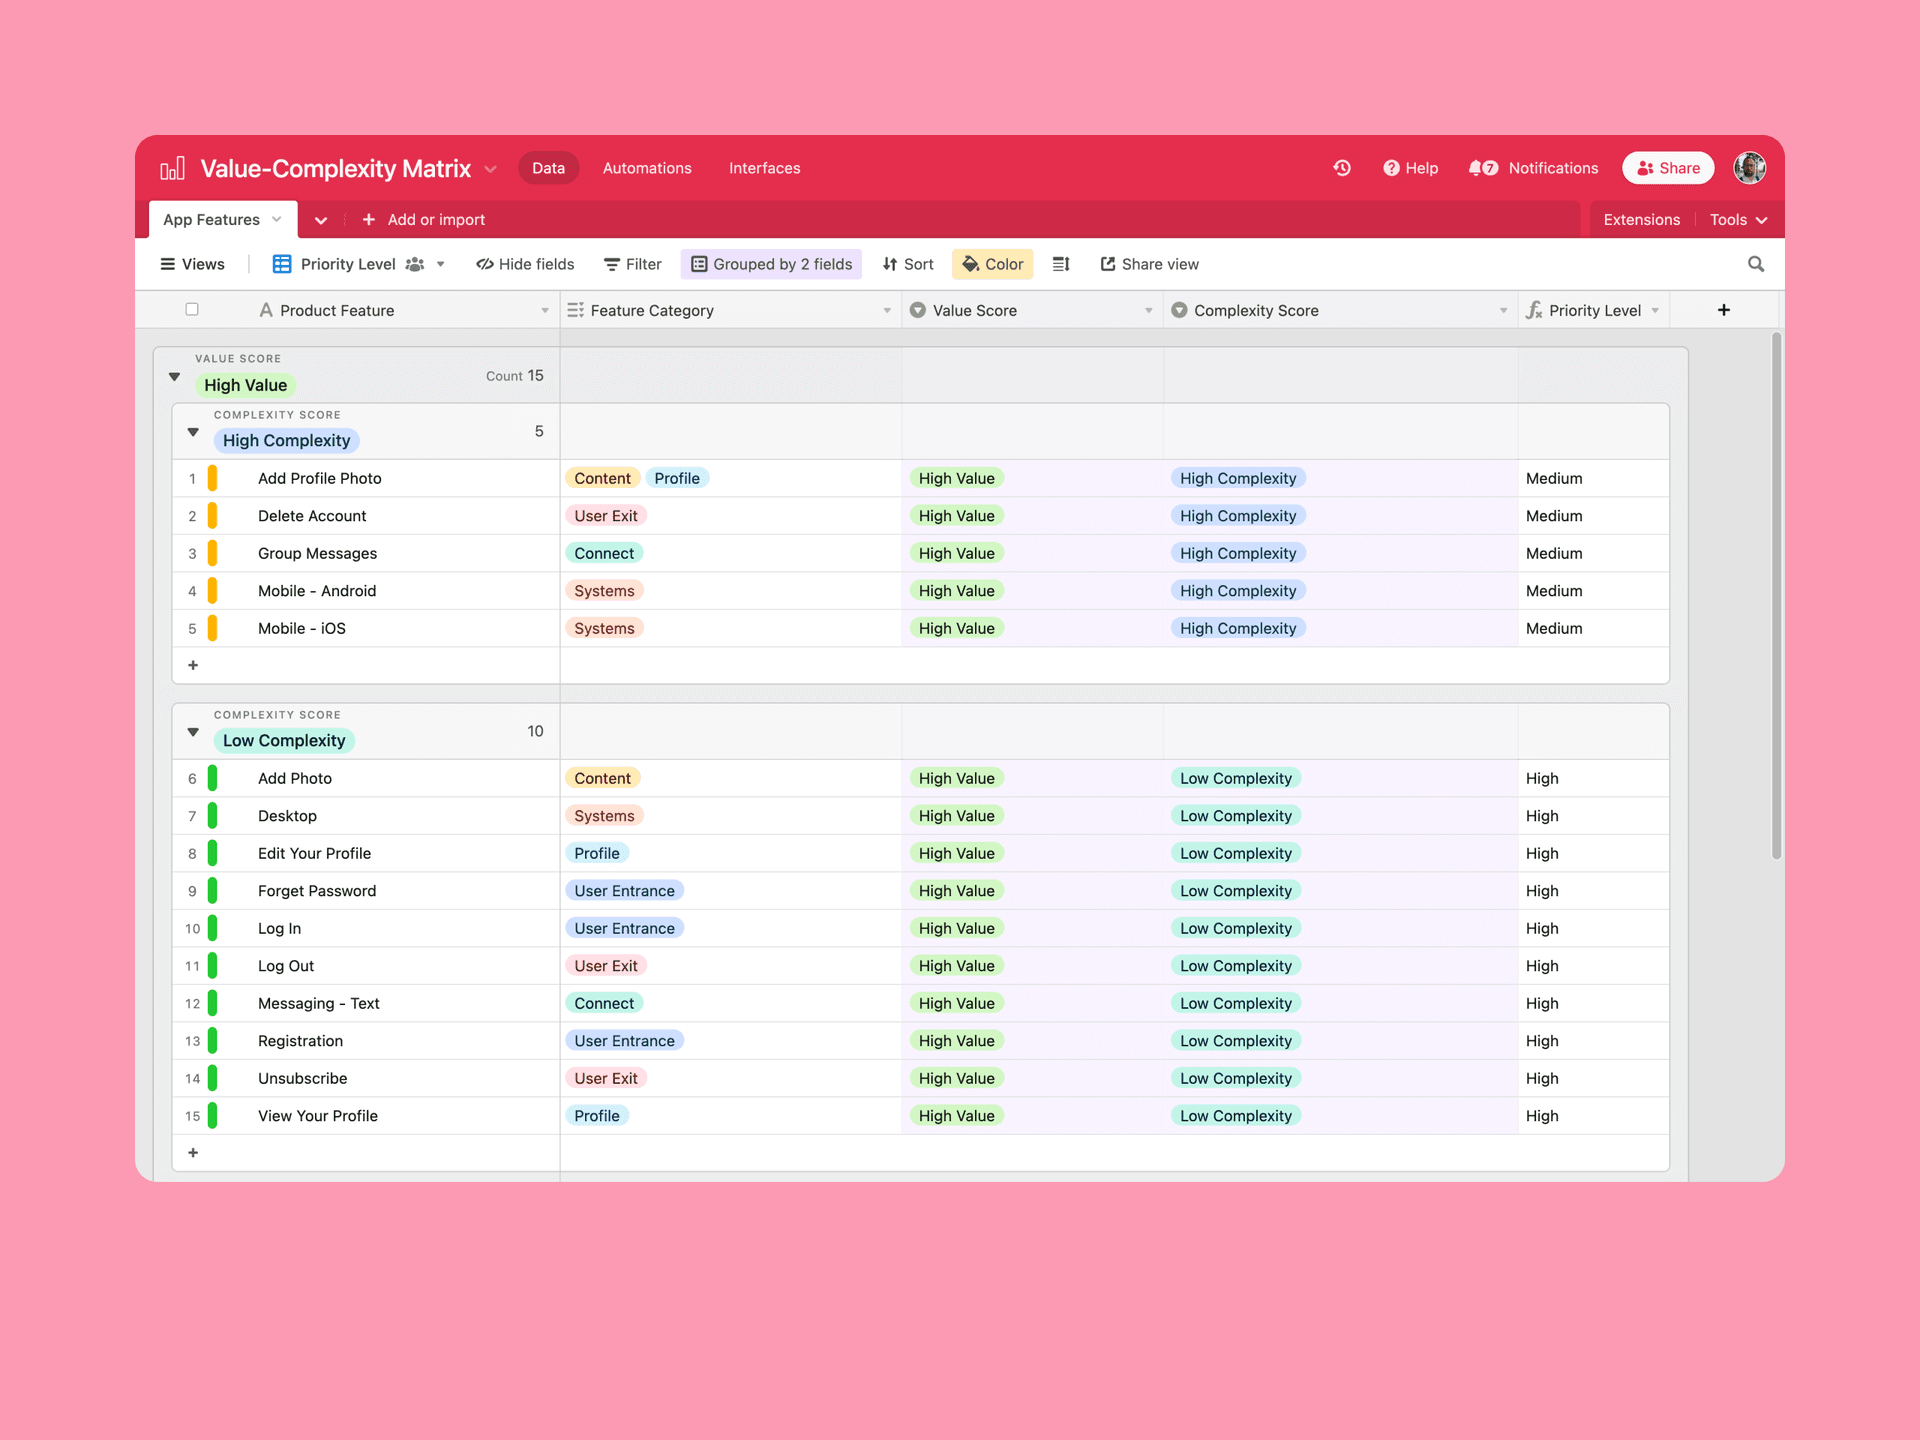Switch to the Automations tab
Viewport: 1920px width, 1440px height.
click(647, 168)
